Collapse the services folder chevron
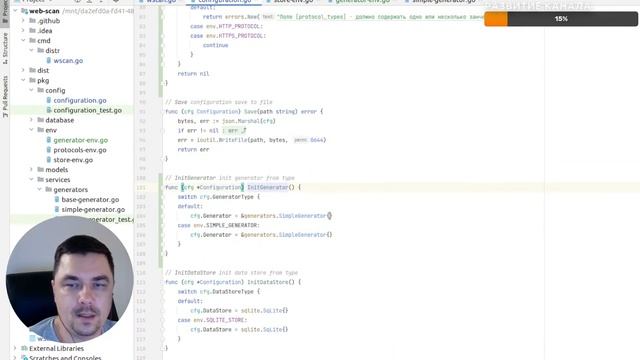The height and width of the screenshot is (360, 640). [x=31, y=180]
